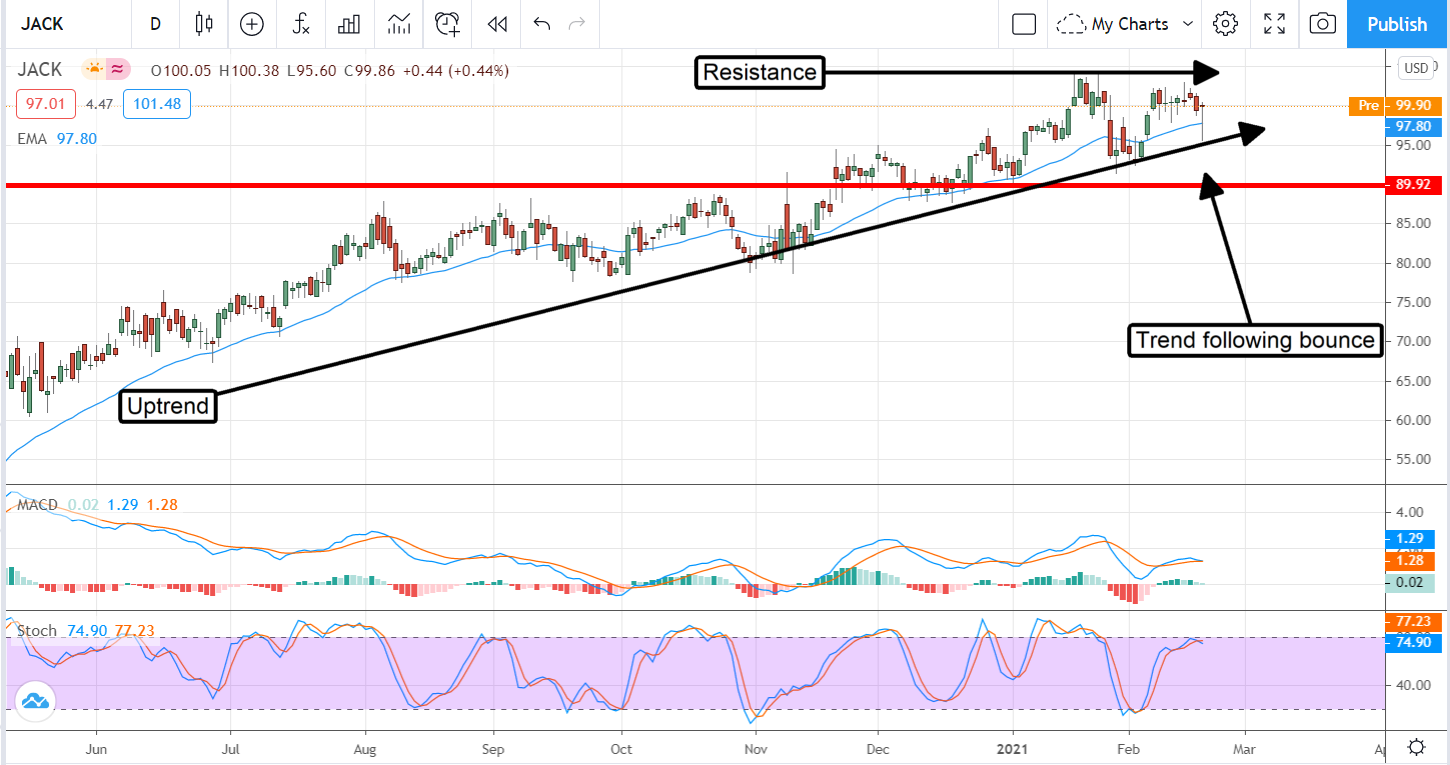The image size is (1450, 765).
Task: Start Bar Replay with the rewind icon
Action: (x=496, y=24)
